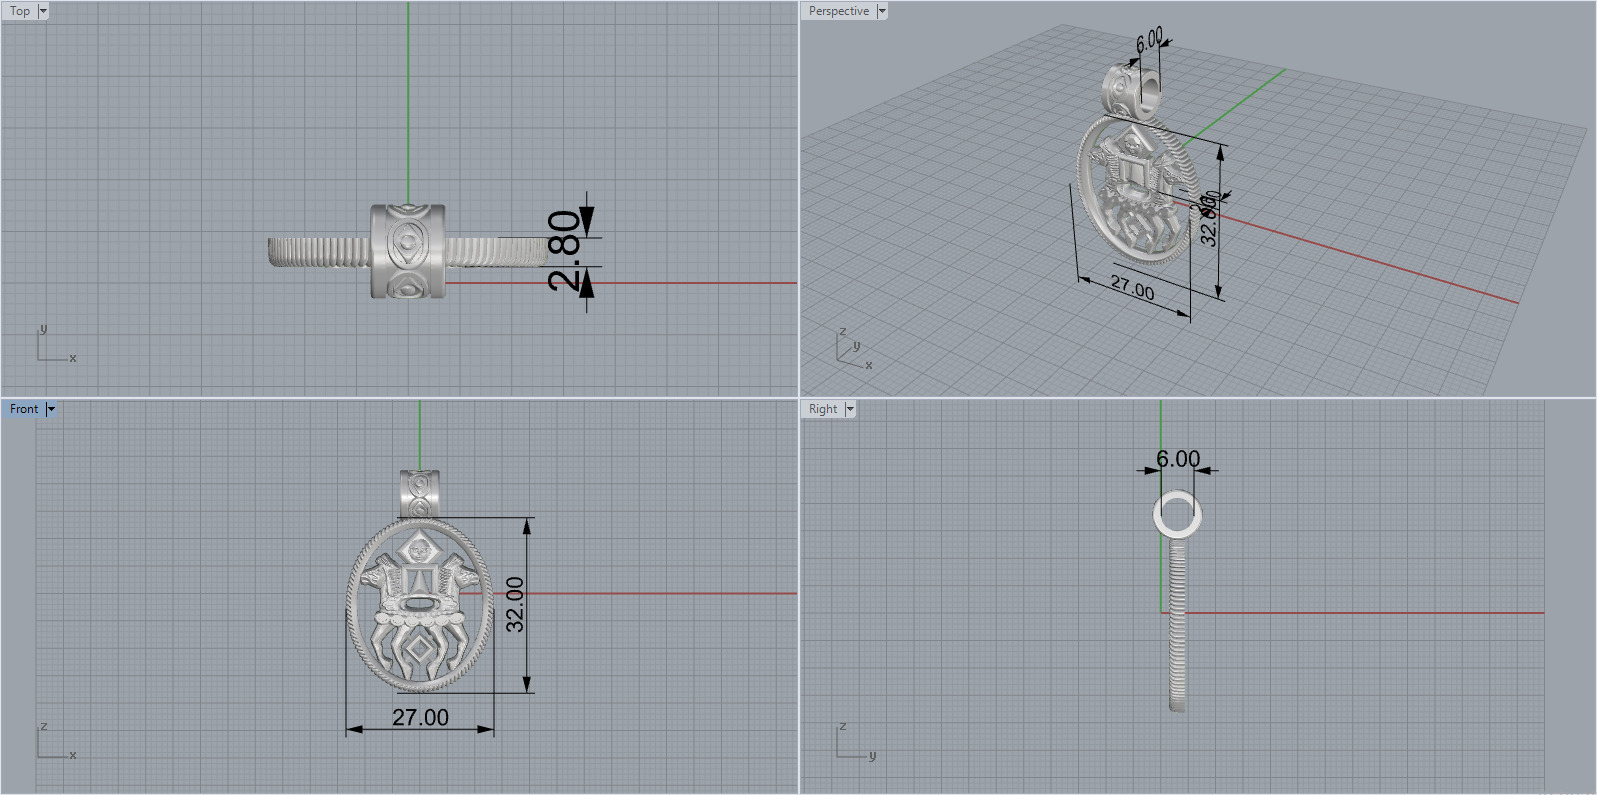Select the 2.80 dimension in Top view
Viewport: 1597px width, 795px height.
click(565, 250)
